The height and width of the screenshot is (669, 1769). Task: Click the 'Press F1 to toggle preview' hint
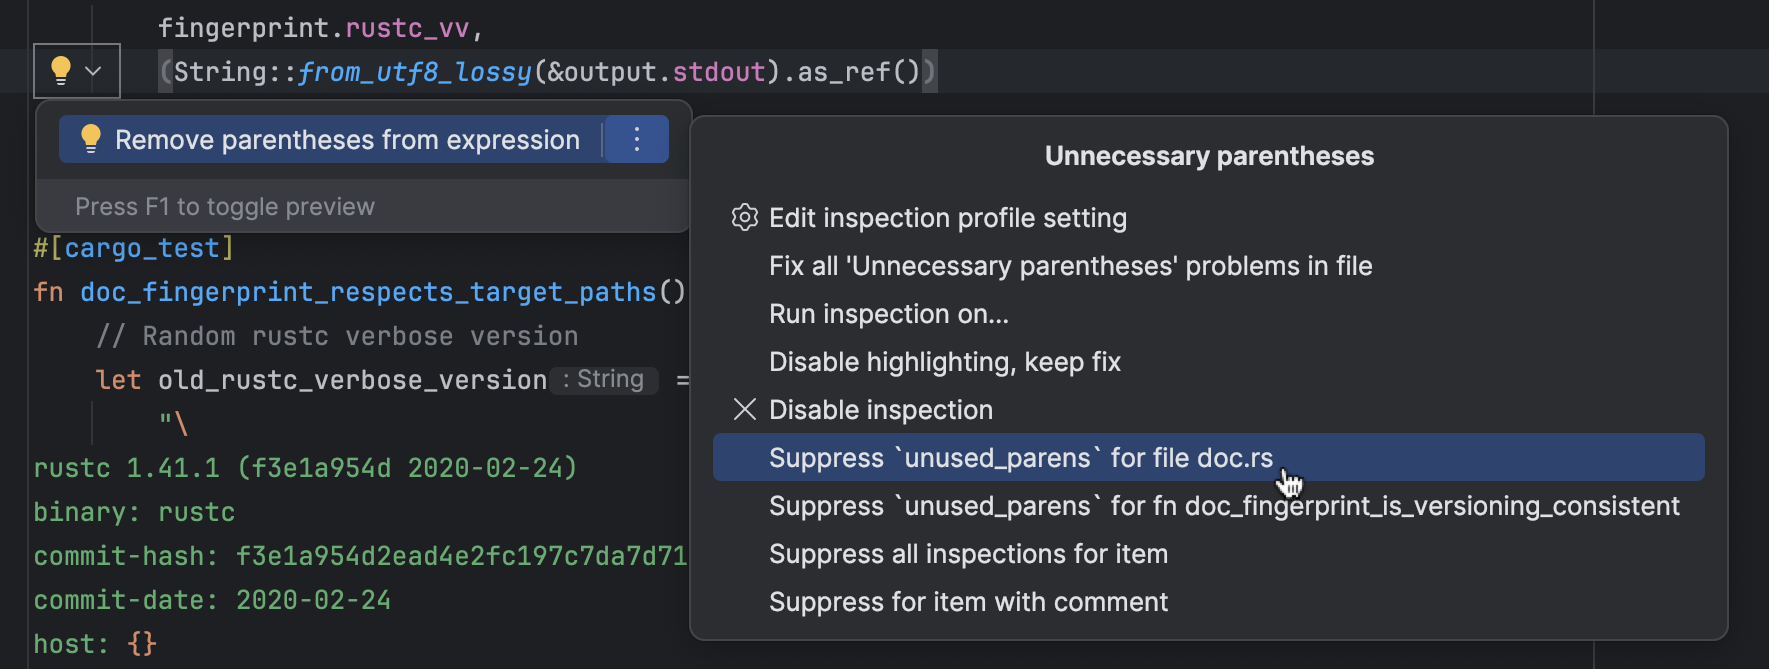point(225,207)
